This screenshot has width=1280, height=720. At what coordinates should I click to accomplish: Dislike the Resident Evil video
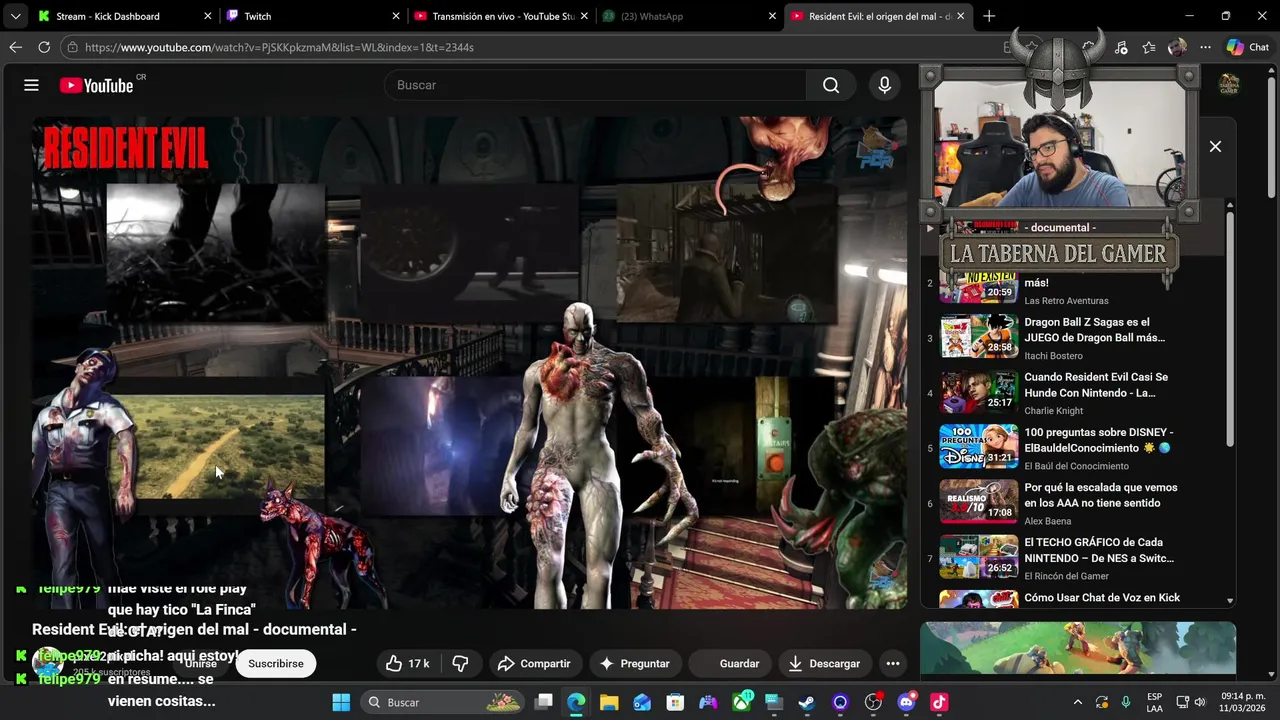tap(460, 663)
